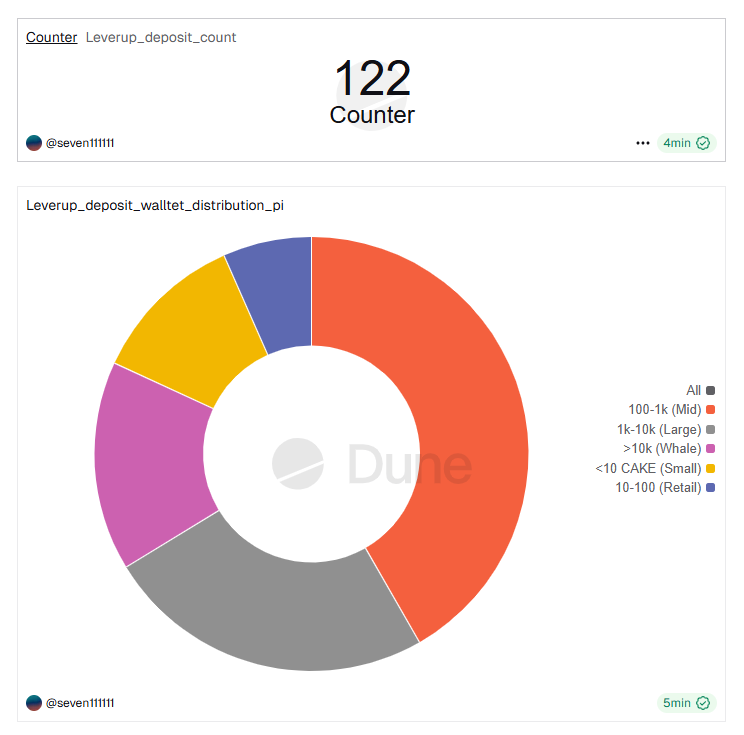
Task: Open the counter panel's three-dot menu
Action: coord(642,143)
